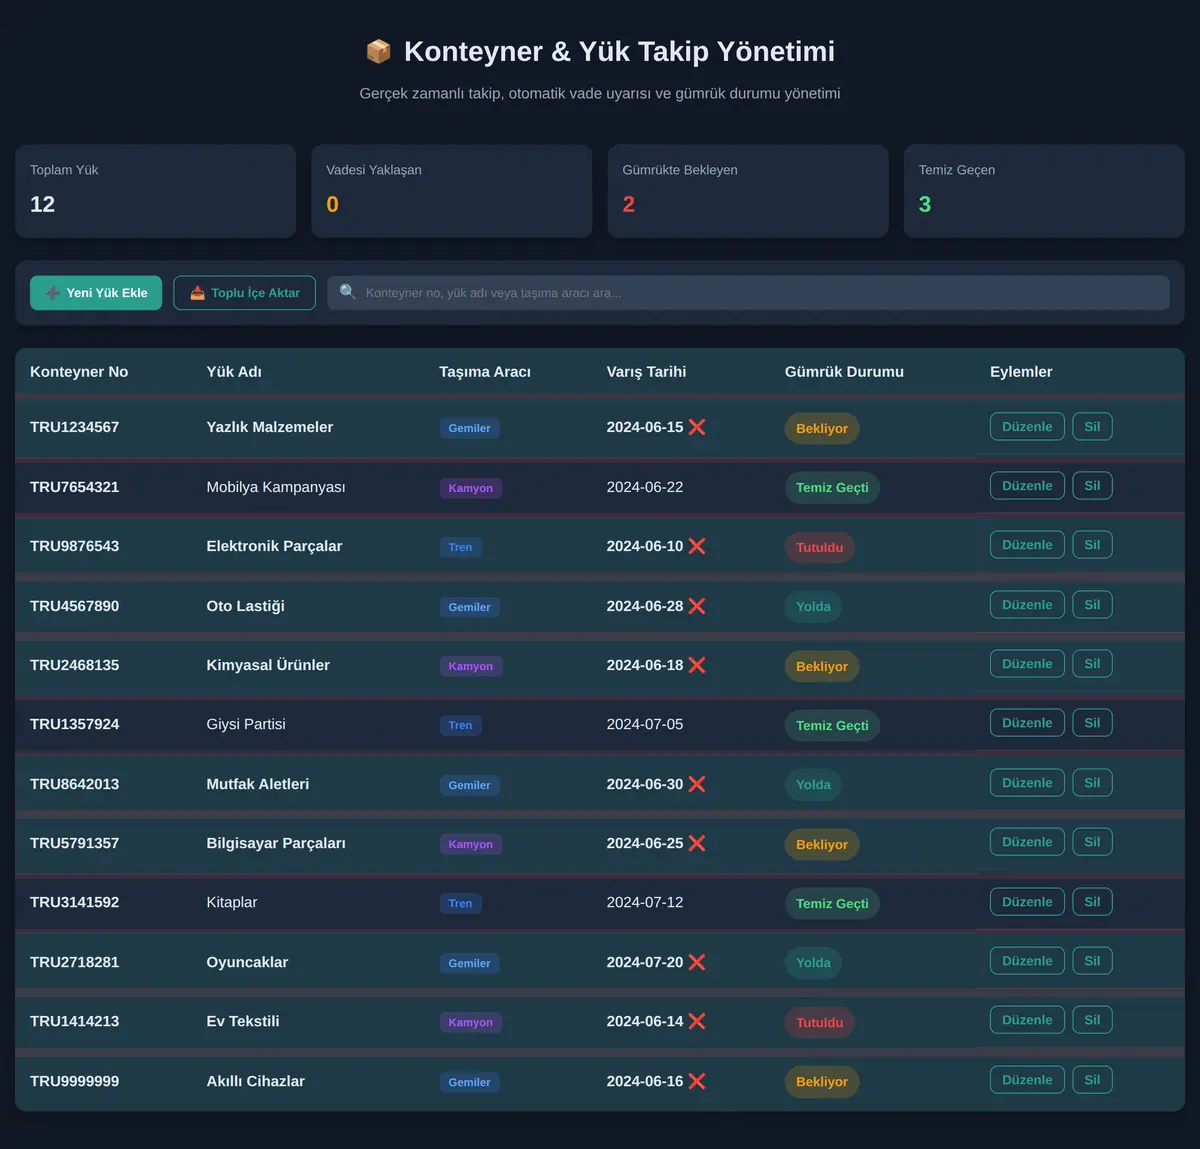The width and height of the screenshot is (1200, 1149).
Task: Select the Temiz Geçen stat card
Action: [x=1044, y=191]
